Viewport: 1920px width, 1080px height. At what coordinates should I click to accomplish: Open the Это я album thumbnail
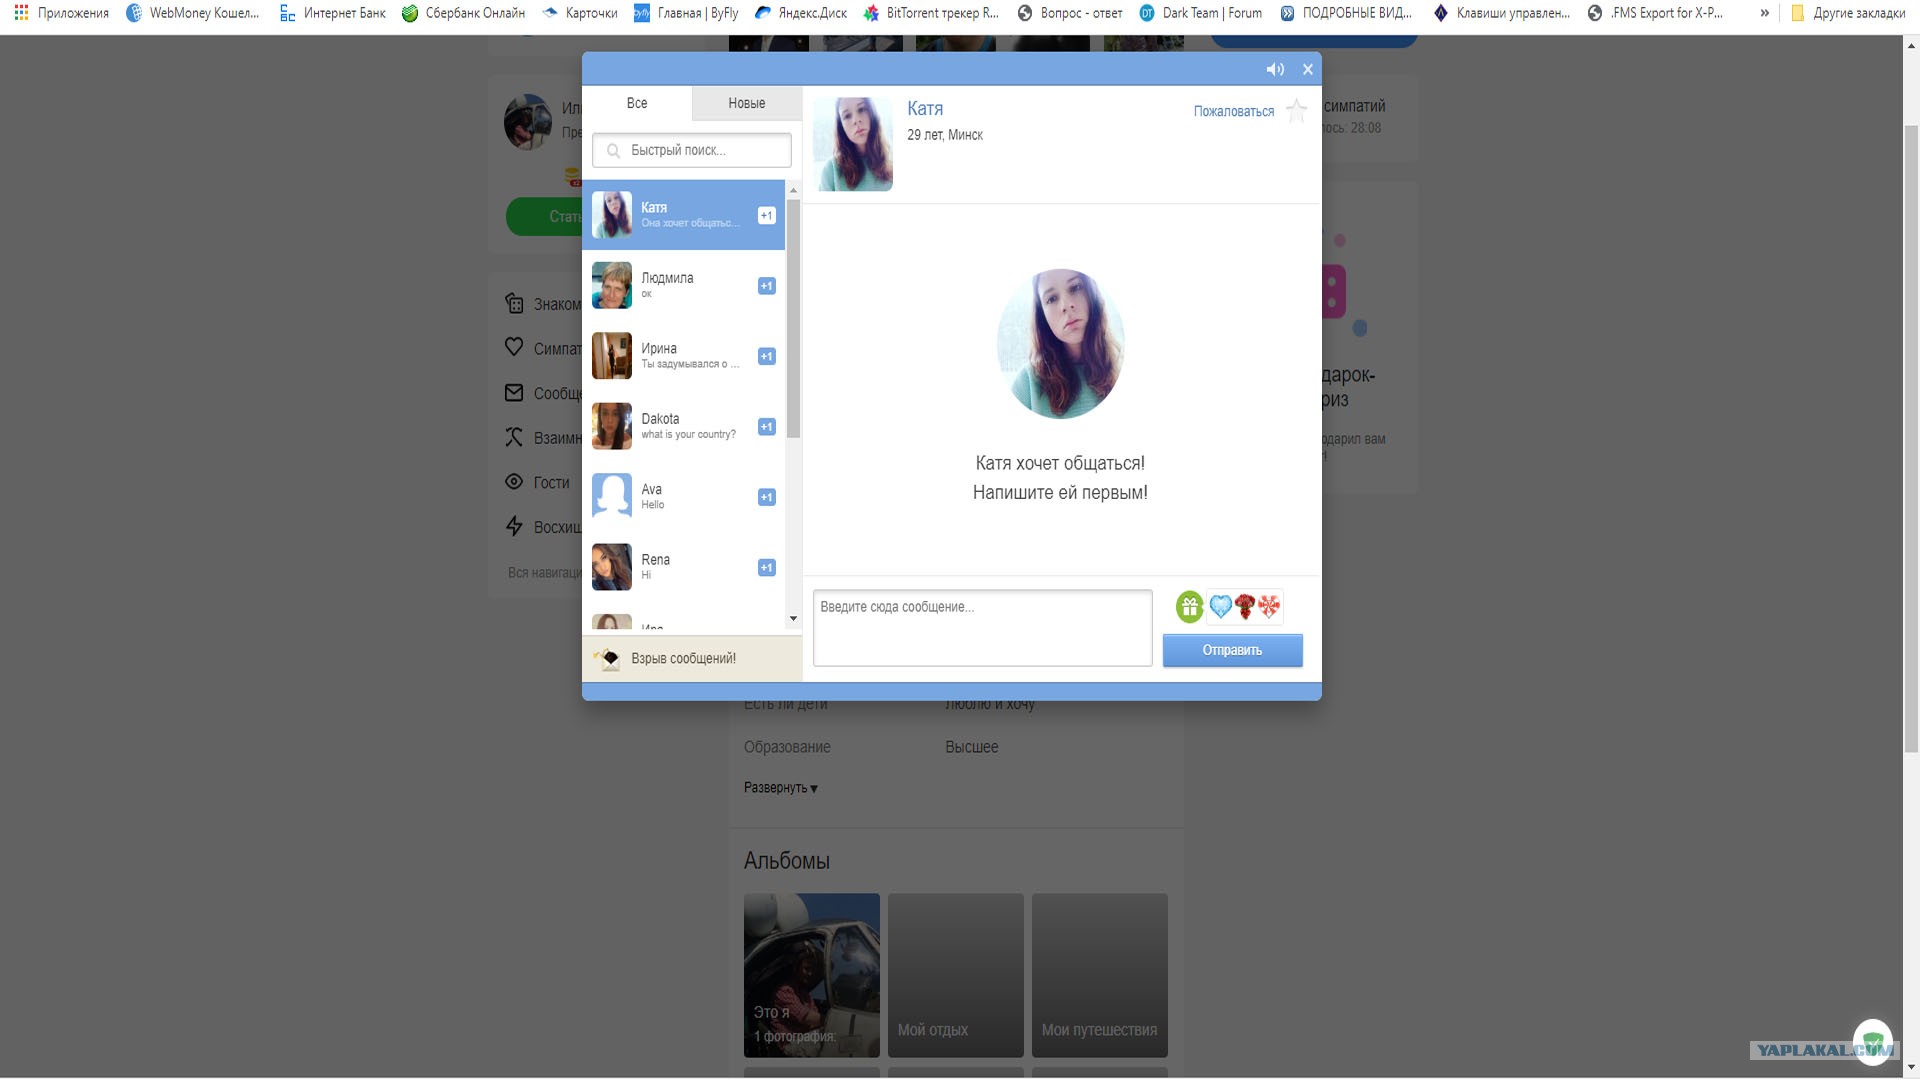click(x=812, y=975)
